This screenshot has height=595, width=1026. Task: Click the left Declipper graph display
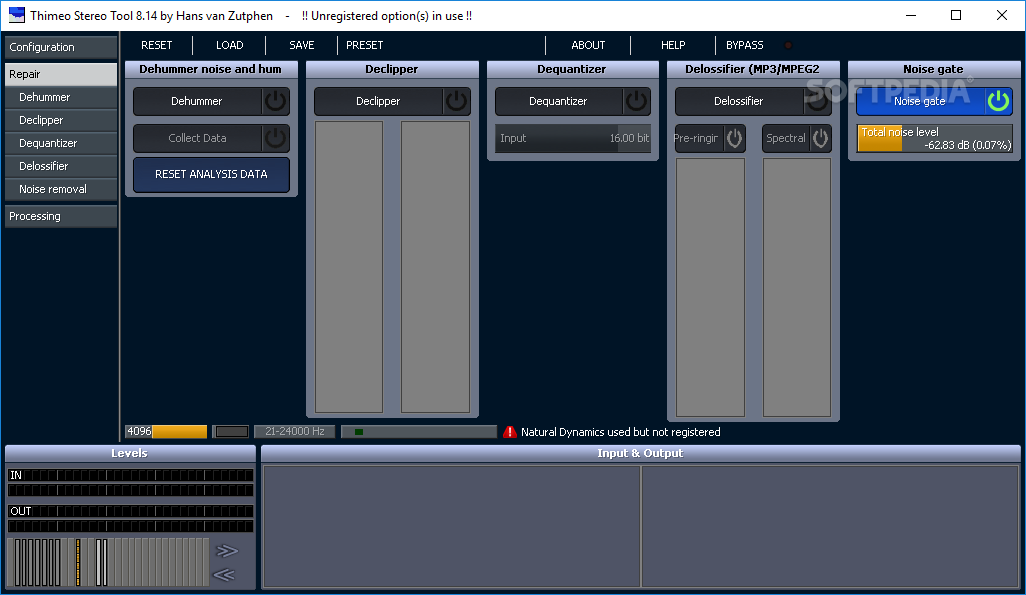[x=349, y=266]
